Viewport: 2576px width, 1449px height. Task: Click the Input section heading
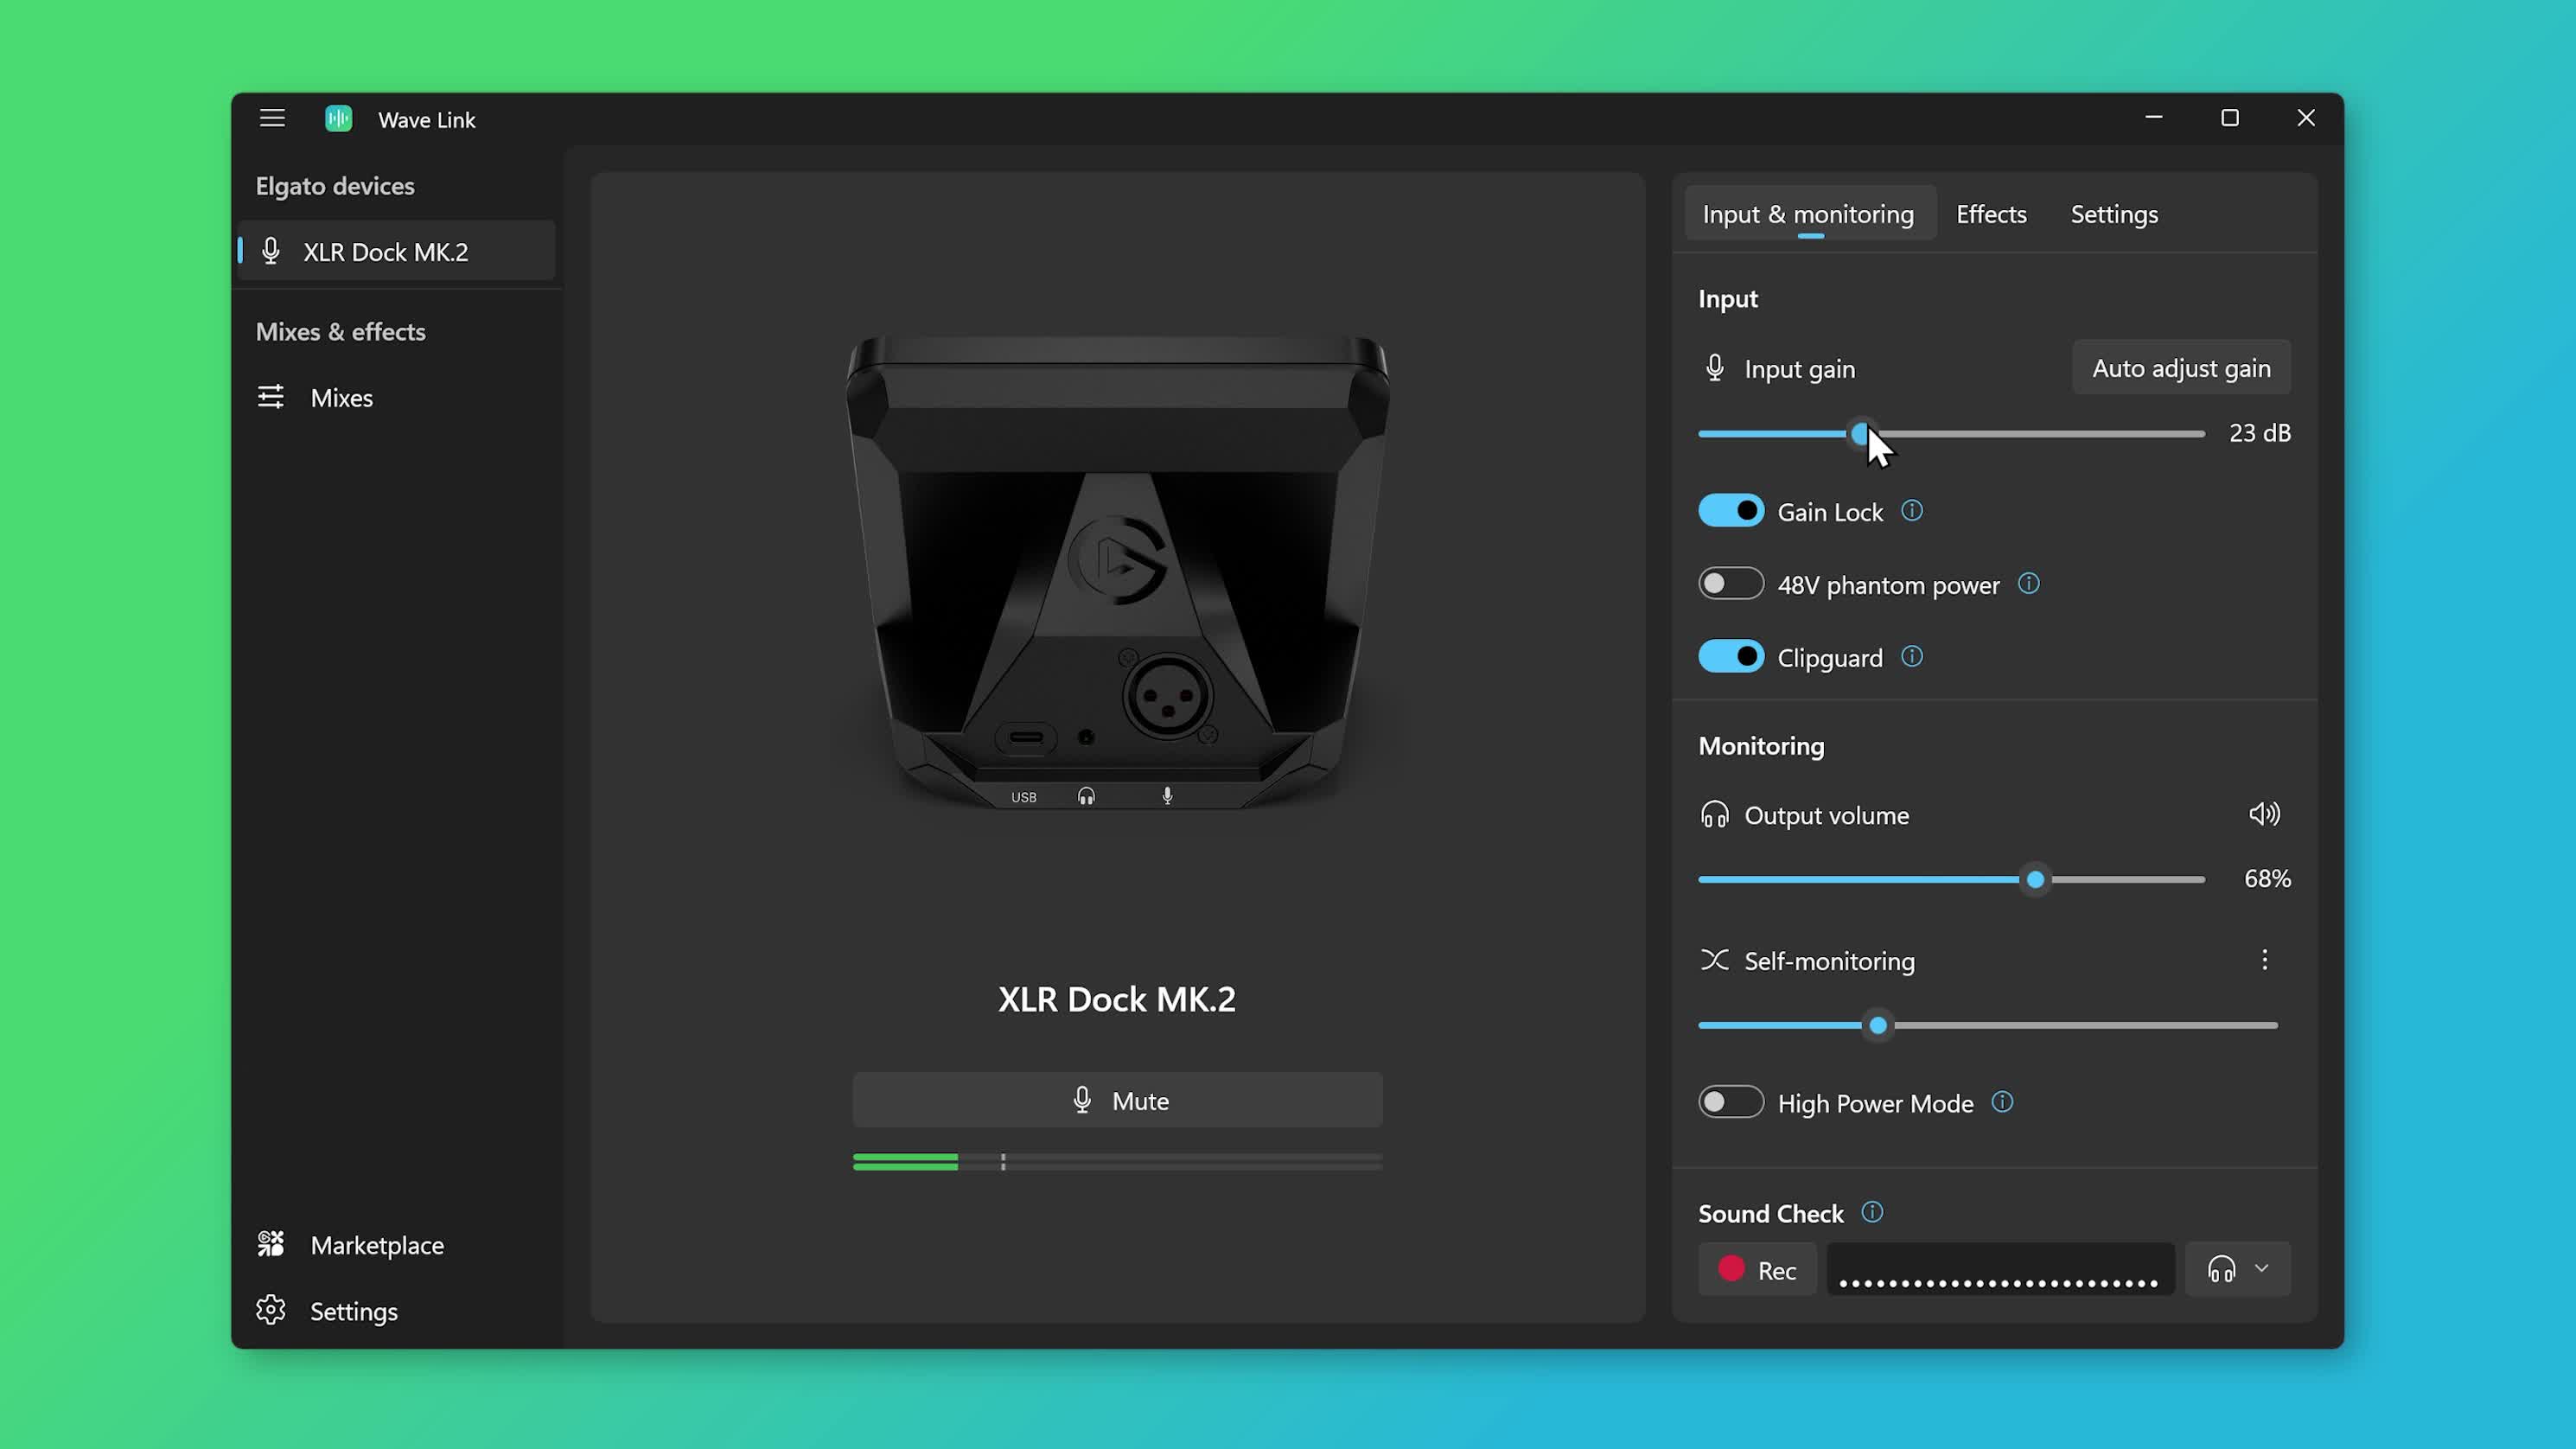[x=1728, y=299]
